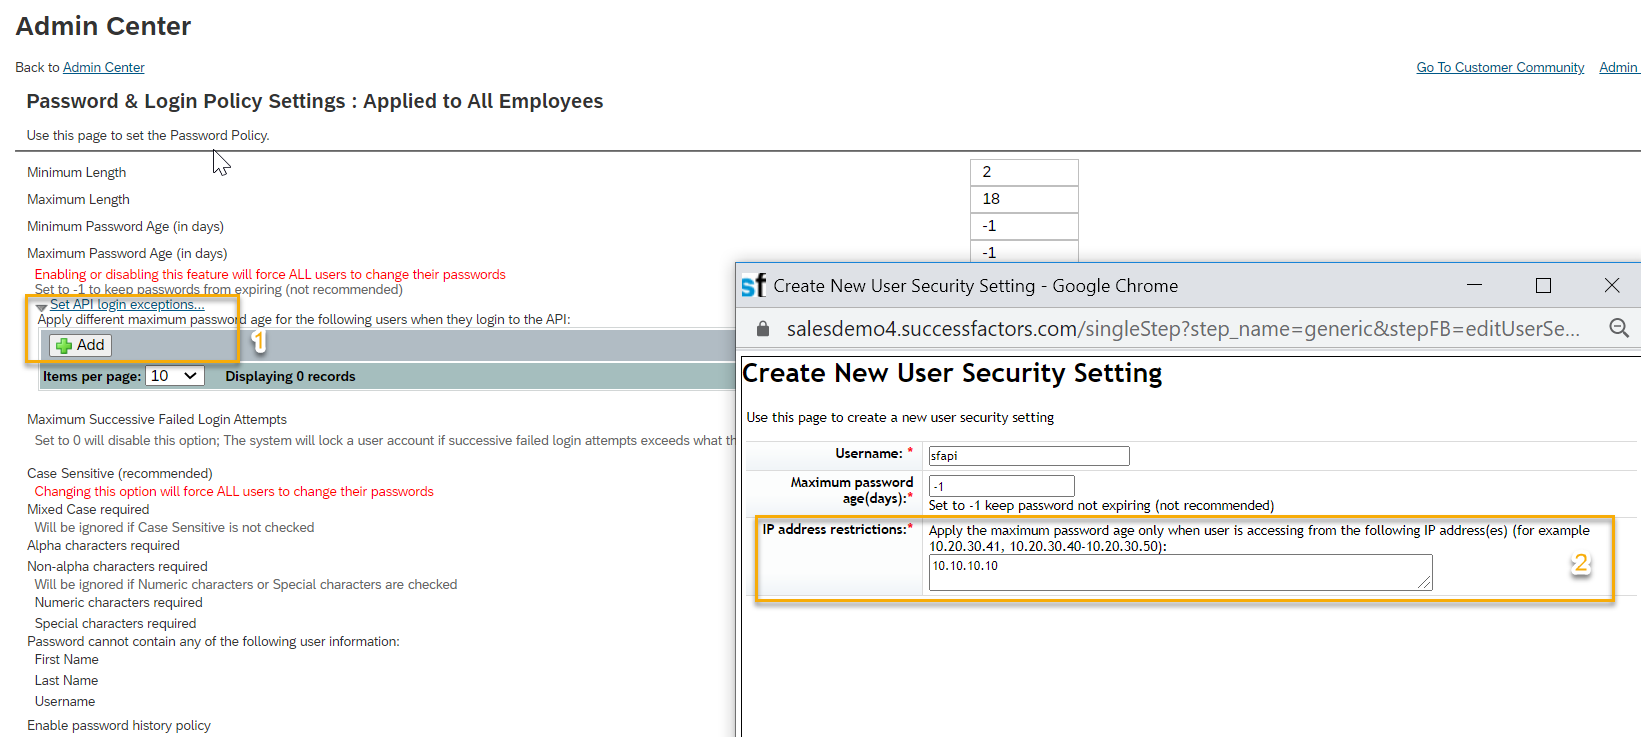
Task: Click the SuccessFactors sf logo in popup title bar
Action: click(754, 286)
